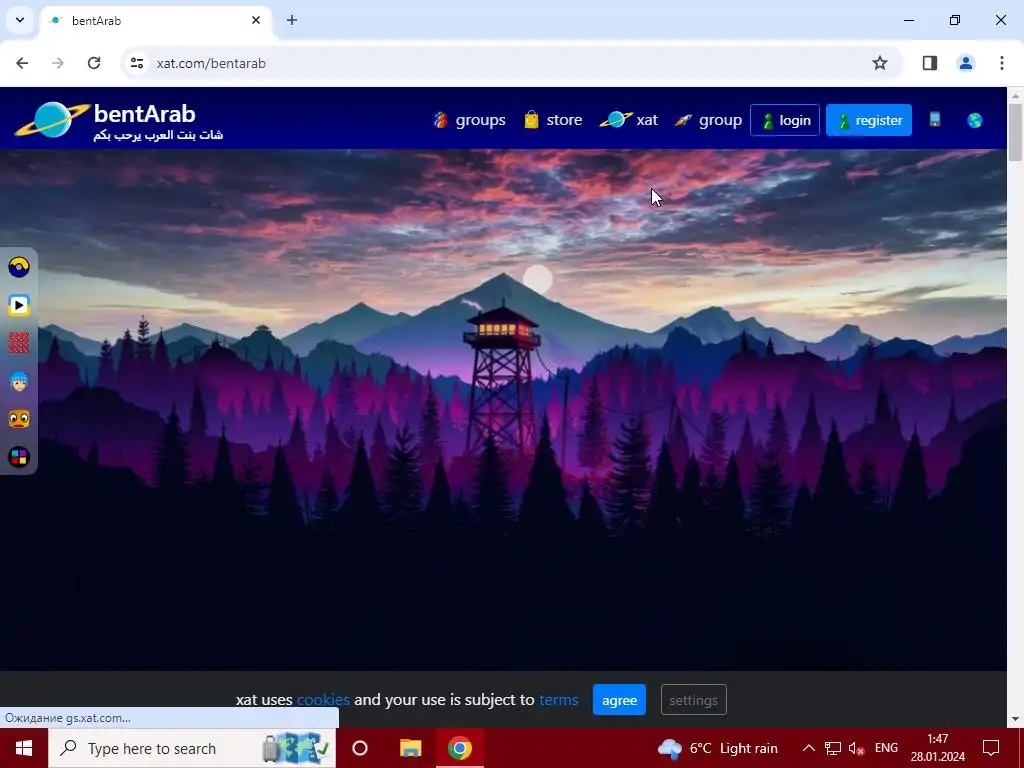Open Chrome's three-dot menu

pos(1001,63)
